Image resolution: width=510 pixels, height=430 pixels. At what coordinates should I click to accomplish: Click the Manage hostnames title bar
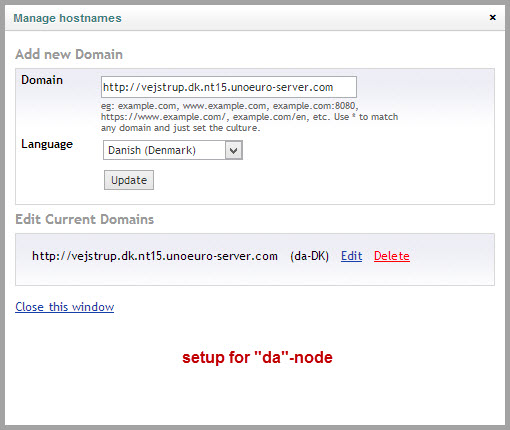[255, 18]
